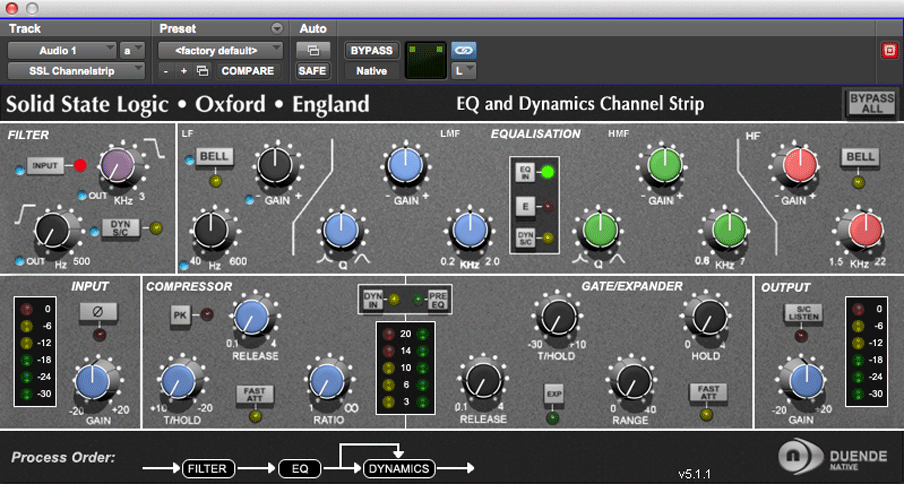This screenshot has width=904, height=484.
Task: Click the compressor RATIO knob
Action: click(x=326, y=381)
